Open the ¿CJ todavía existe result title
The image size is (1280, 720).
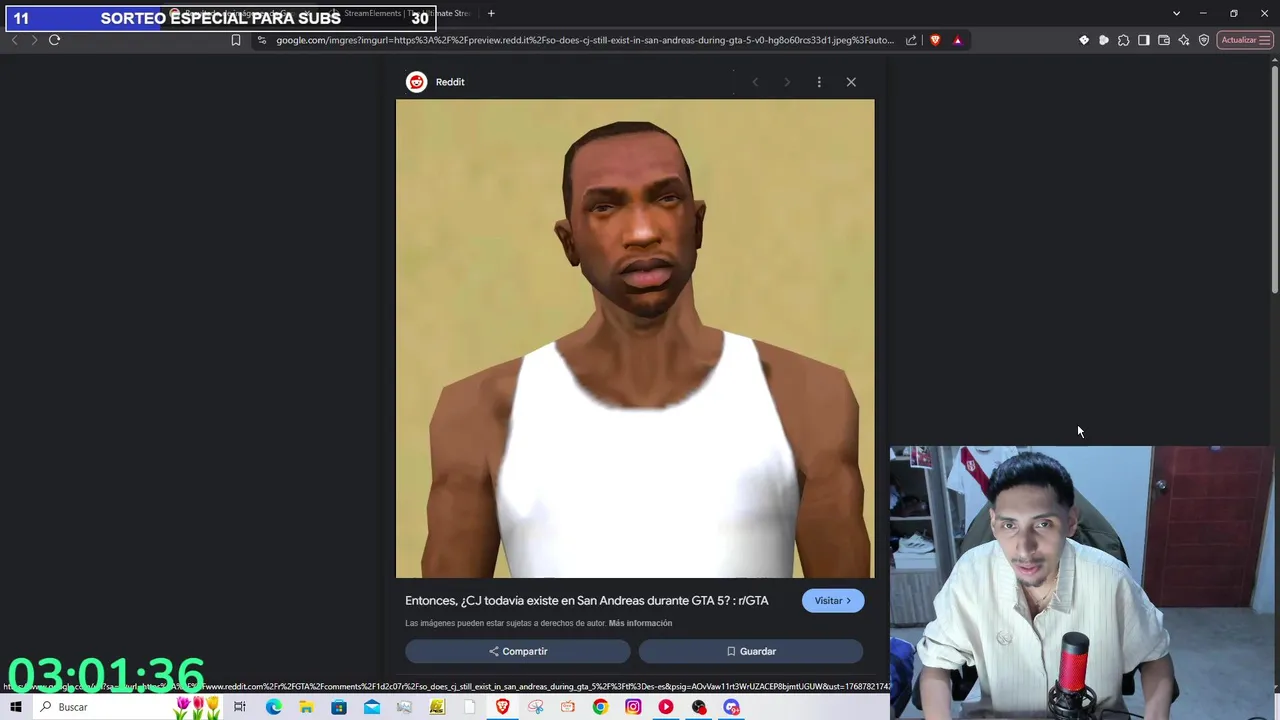pyautogui.click(x=587, y=601)
